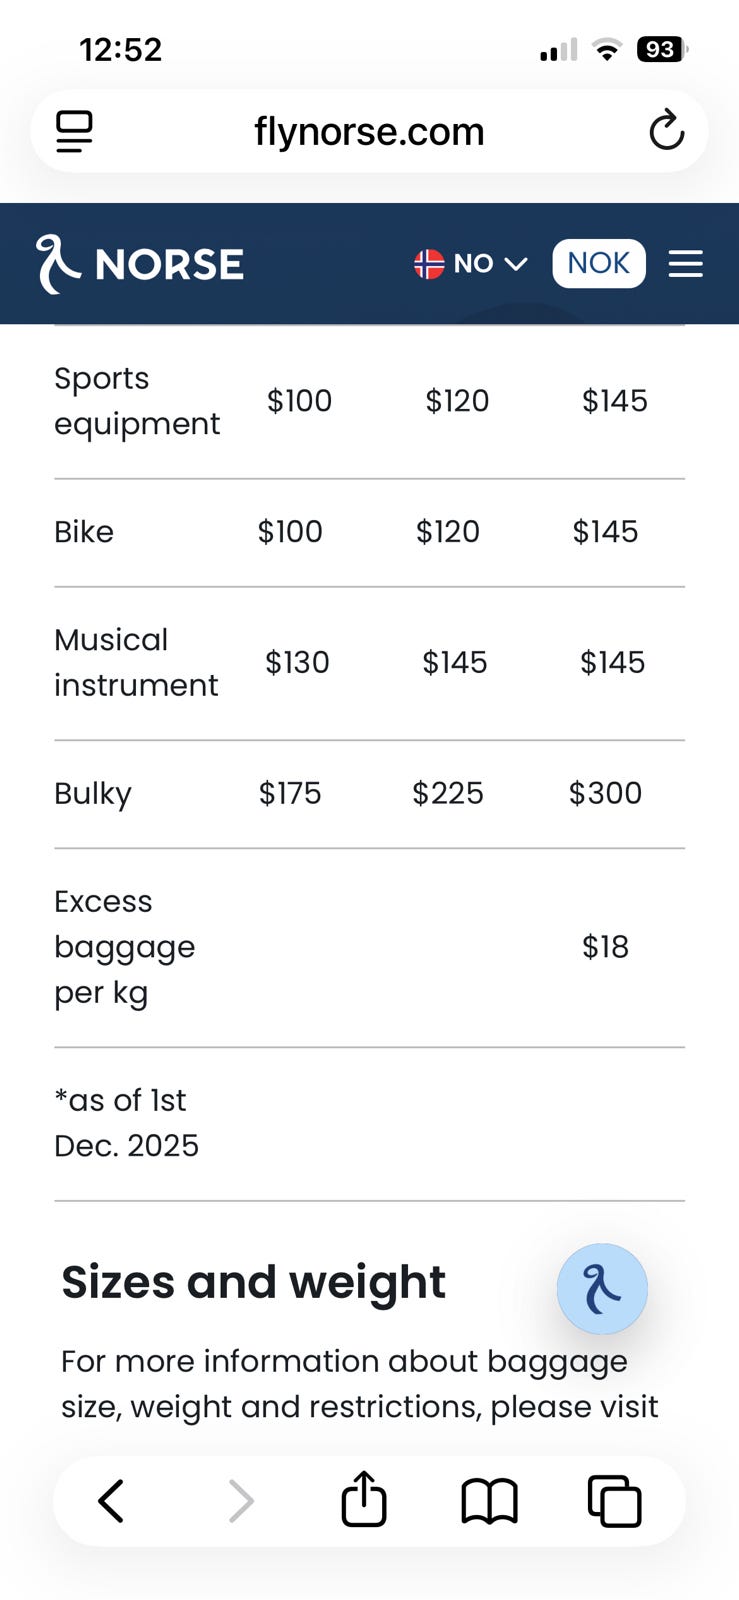
Task: Tap the forward navigation arrow
Action: (x=240, y=1501)
